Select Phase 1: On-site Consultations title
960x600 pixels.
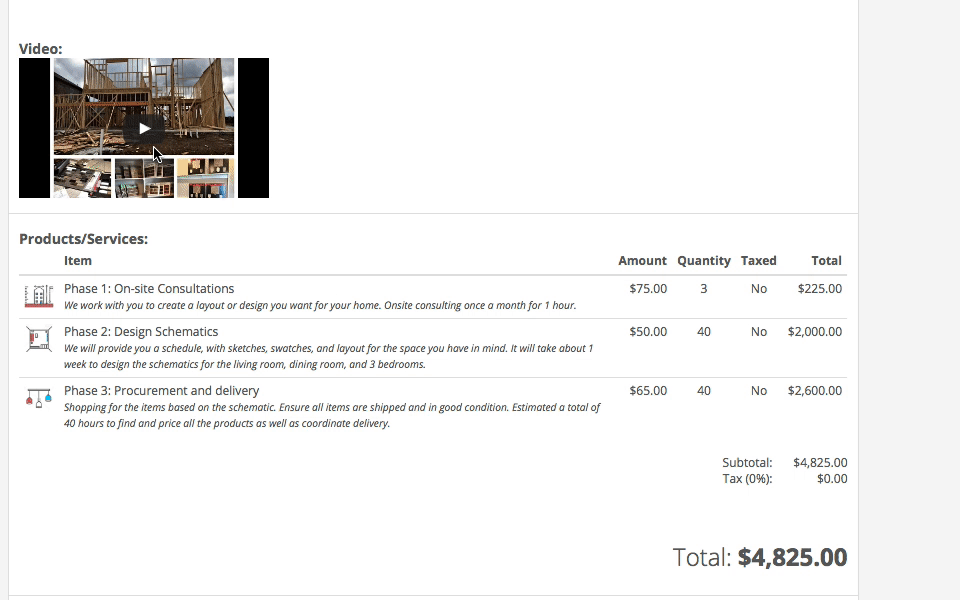pyautogui.click(x=149, y=289)
